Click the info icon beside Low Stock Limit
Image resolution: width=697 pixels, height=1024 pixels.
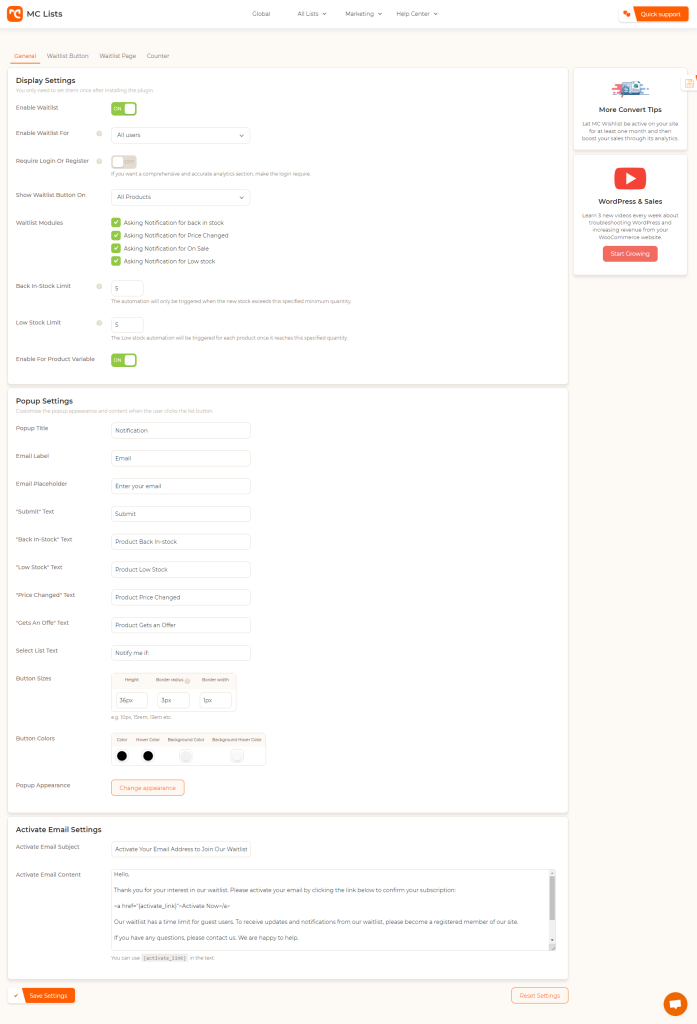click(99, 323)
